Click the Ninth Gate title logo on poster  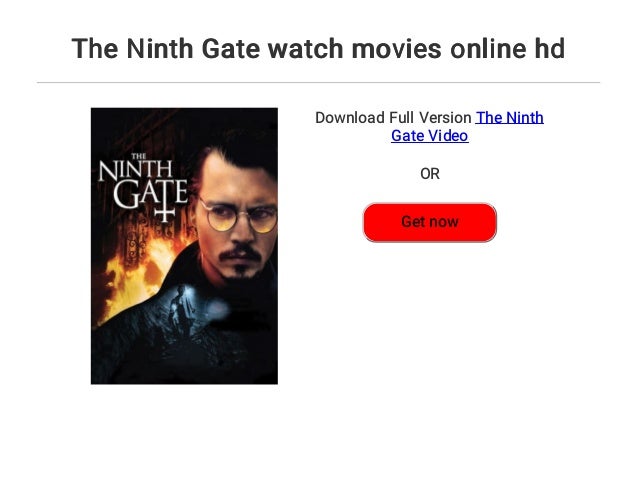[x=142, y=185]
